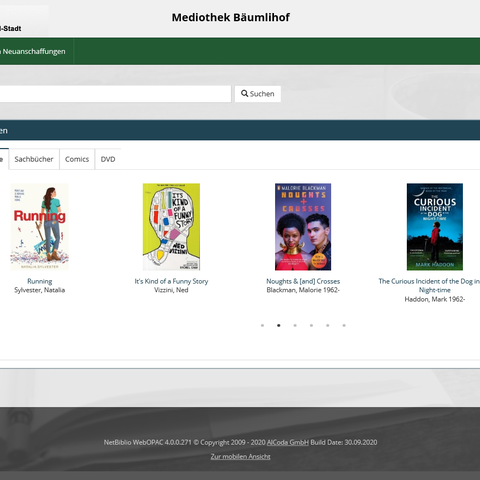Image resolution: width=480 pixels, height=480 pixels.
Task: Open the Neuanschaffungen menu item
Action: point(33,51)
